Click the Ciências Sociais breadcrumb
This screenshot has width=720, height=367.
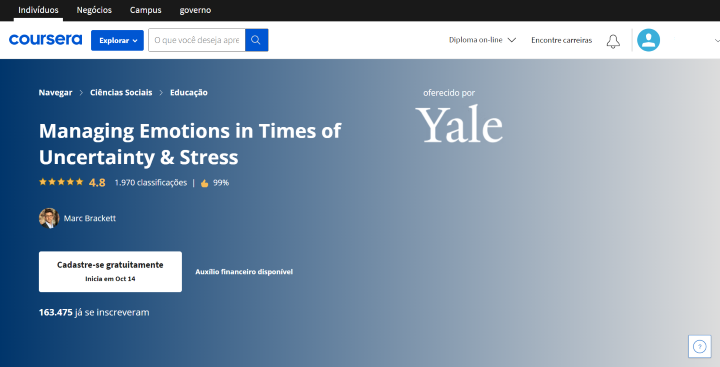(x=121, y=92)
